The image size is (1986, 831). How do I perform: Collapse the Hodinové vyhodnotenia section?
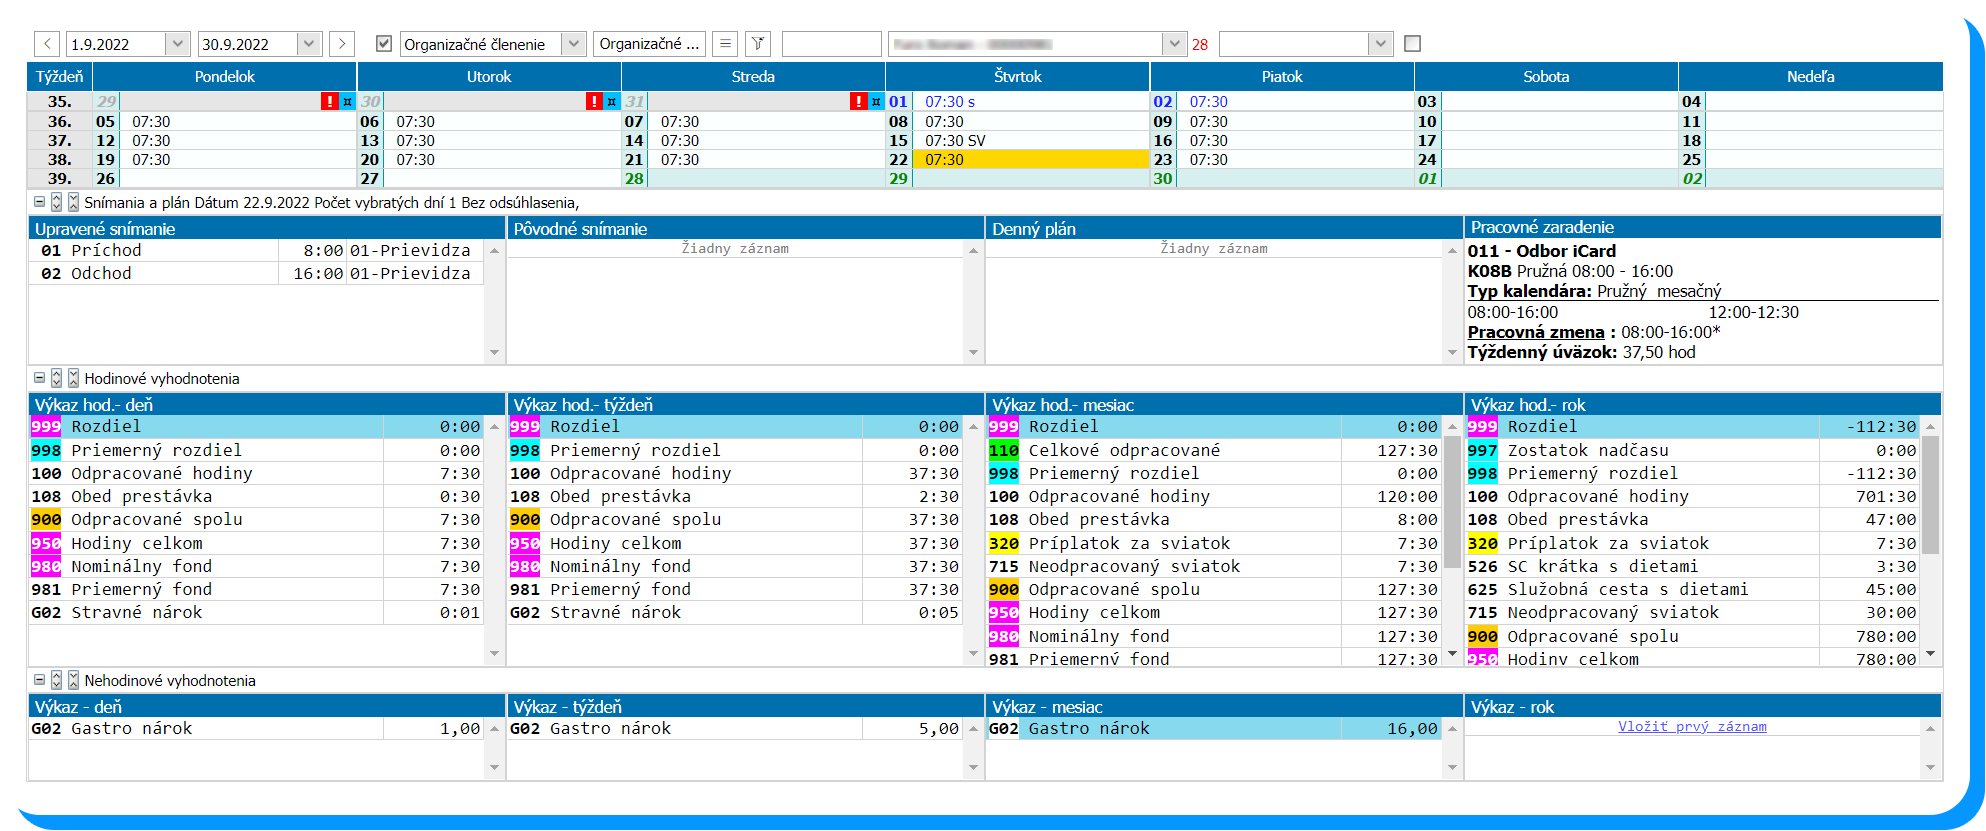click(40, 378)
